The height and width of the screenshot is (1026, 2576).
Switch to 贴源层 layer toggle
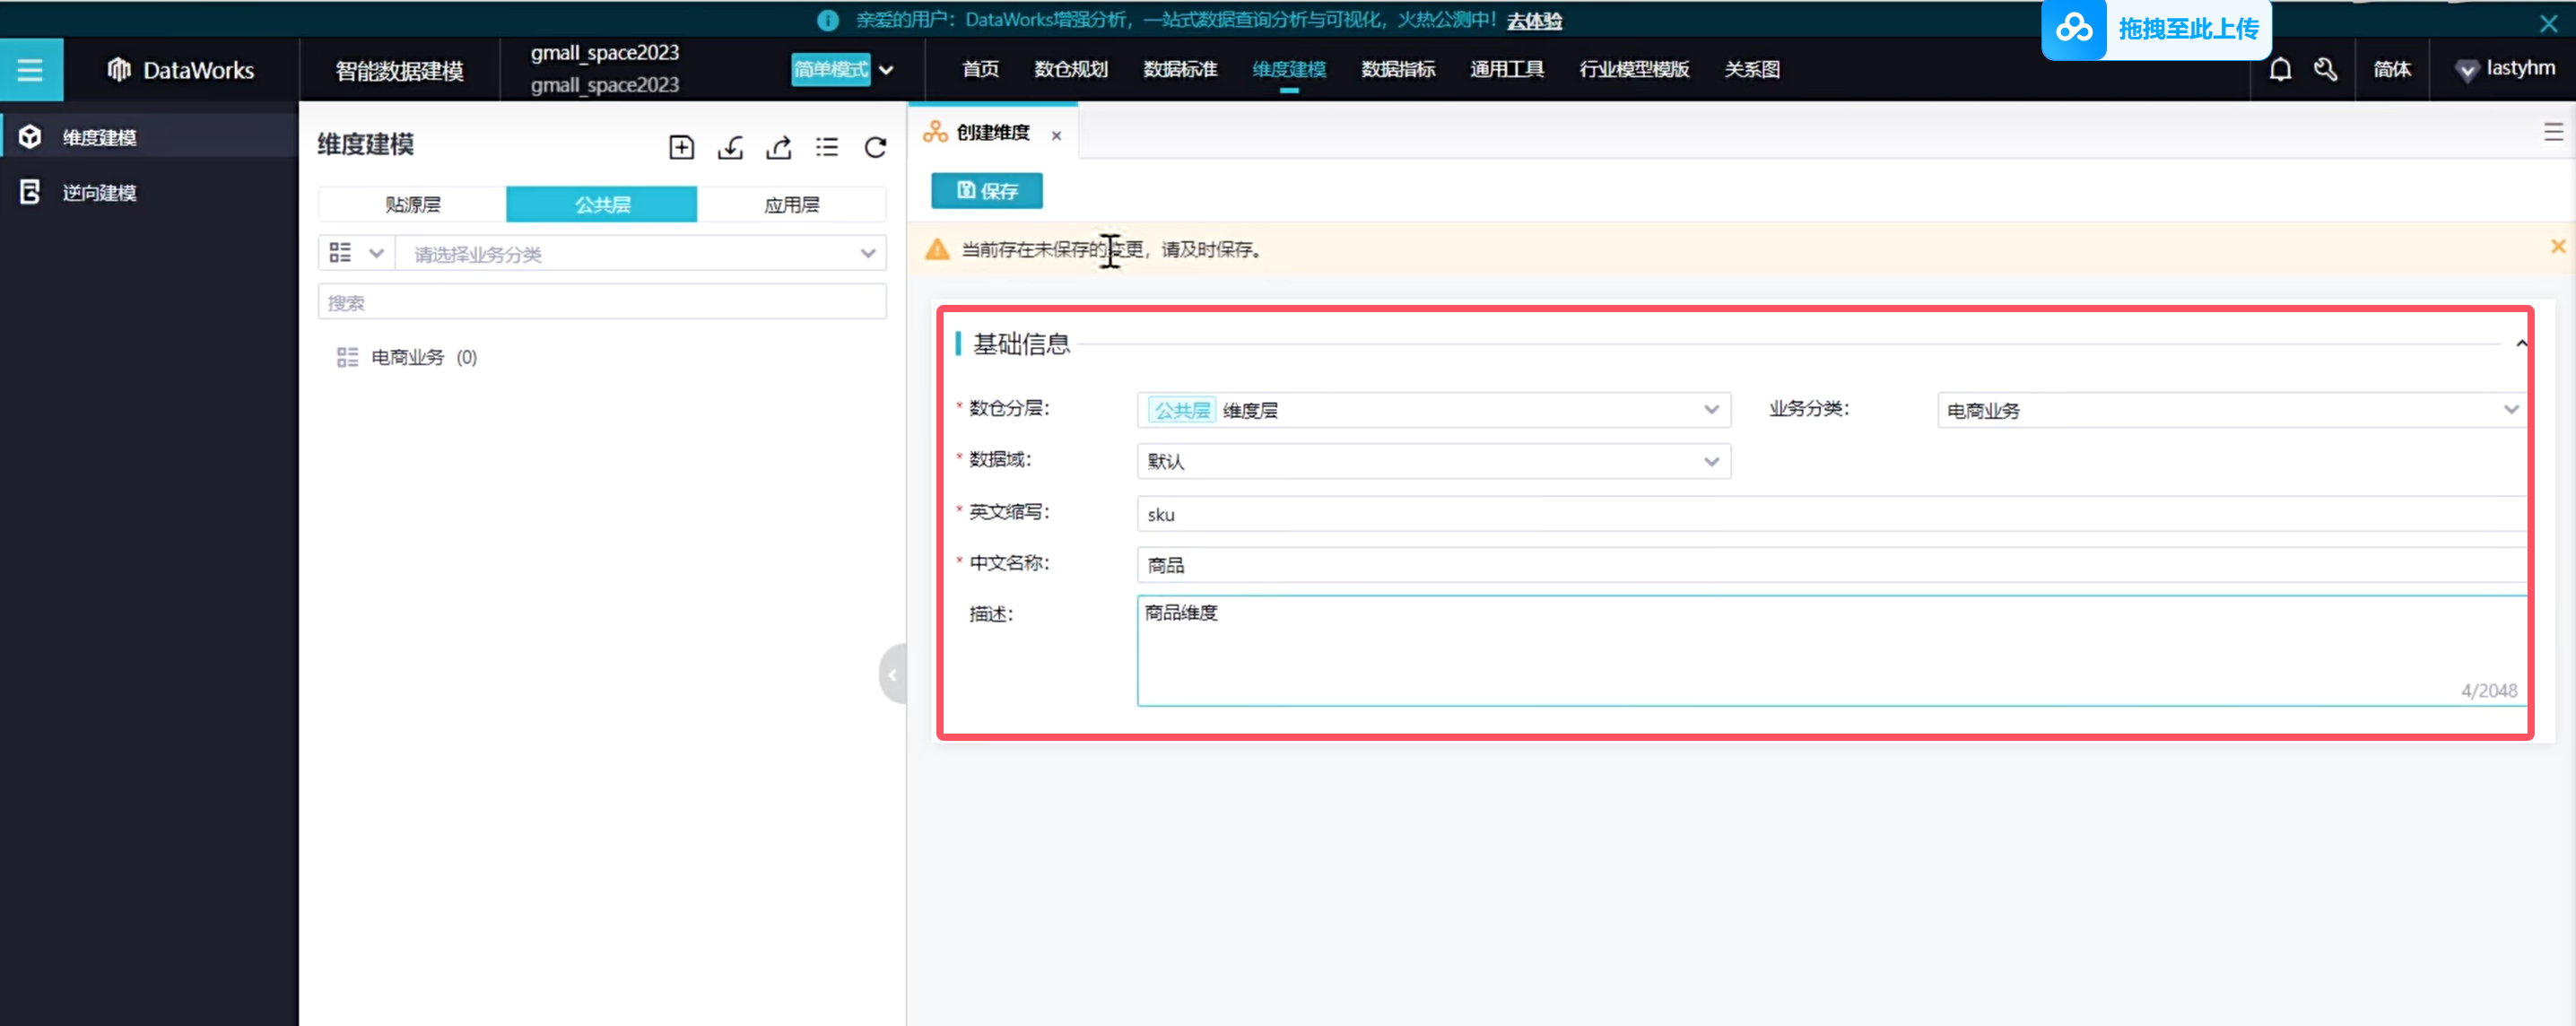tap(412, 204)
